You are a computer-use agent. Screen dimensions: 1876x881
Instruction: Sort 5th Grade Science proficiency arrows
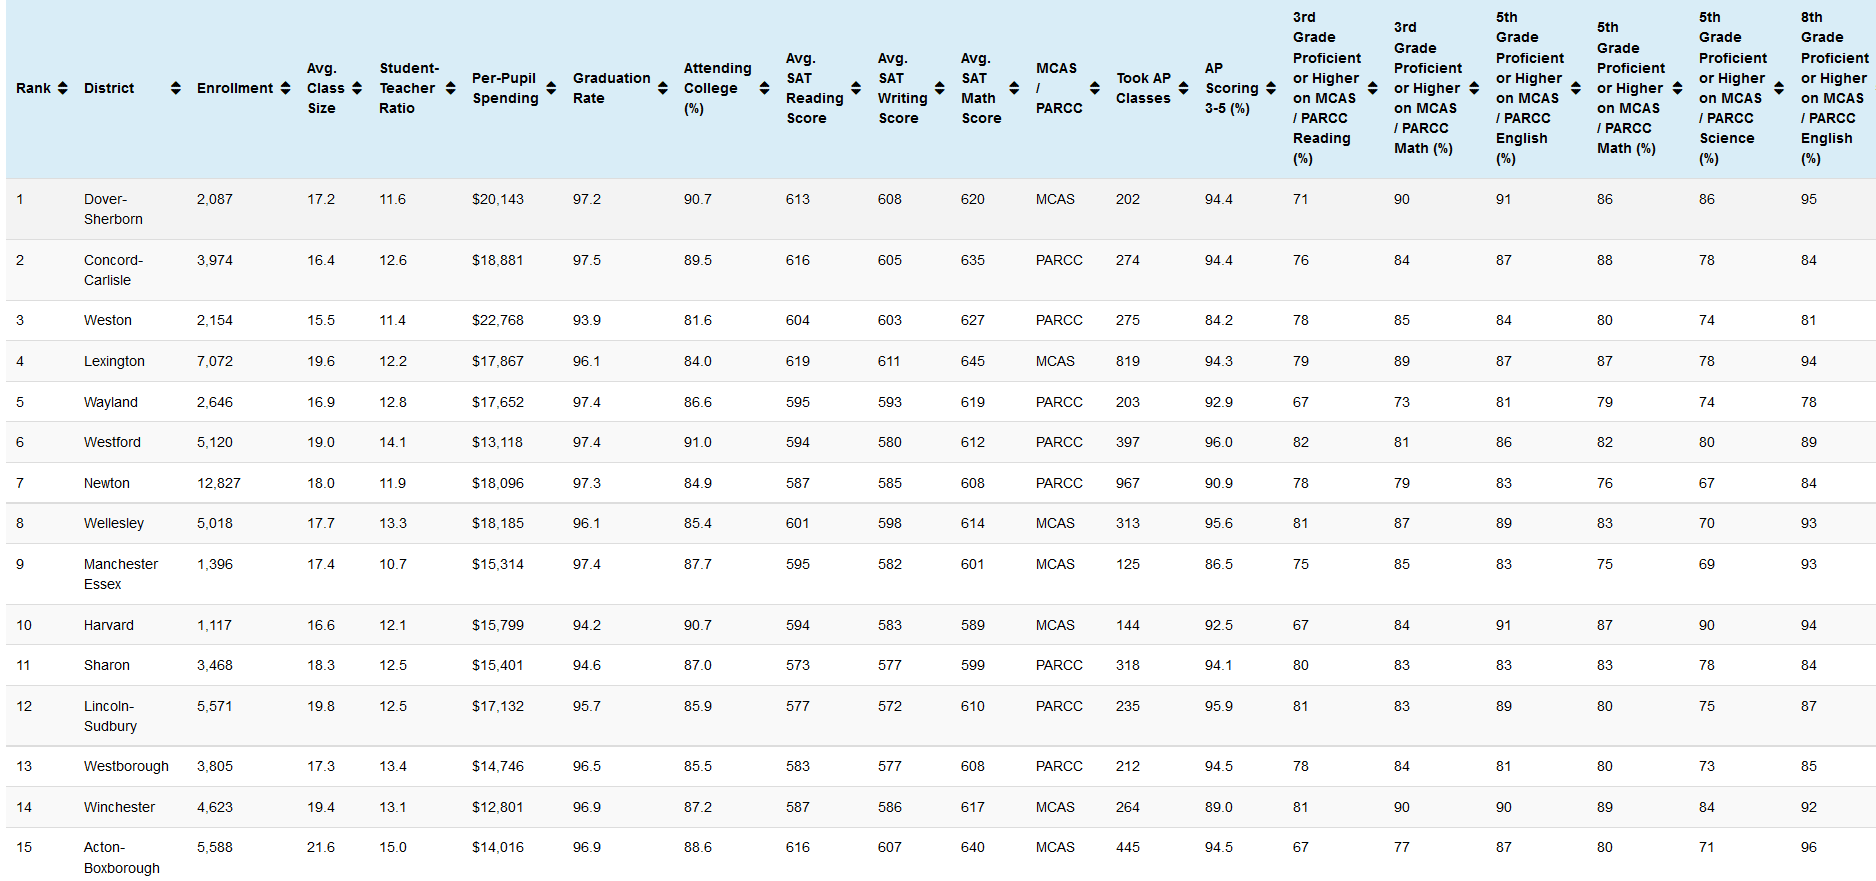[1779, 88]
